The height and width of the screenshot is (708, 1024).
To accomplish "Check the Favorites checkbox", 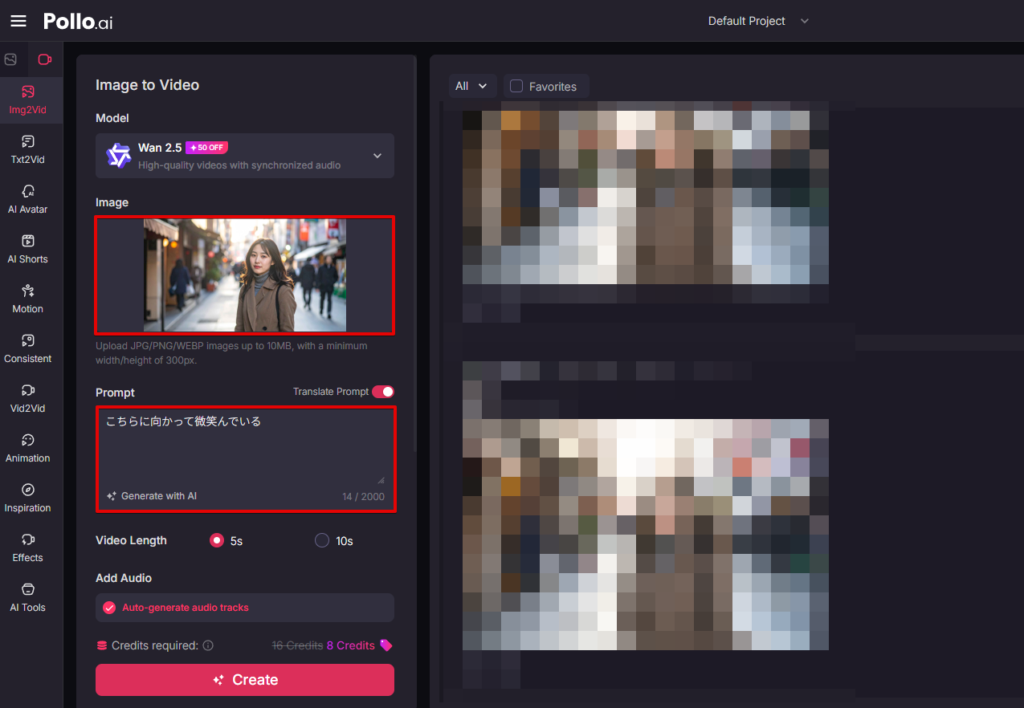I will coord(516,87).
